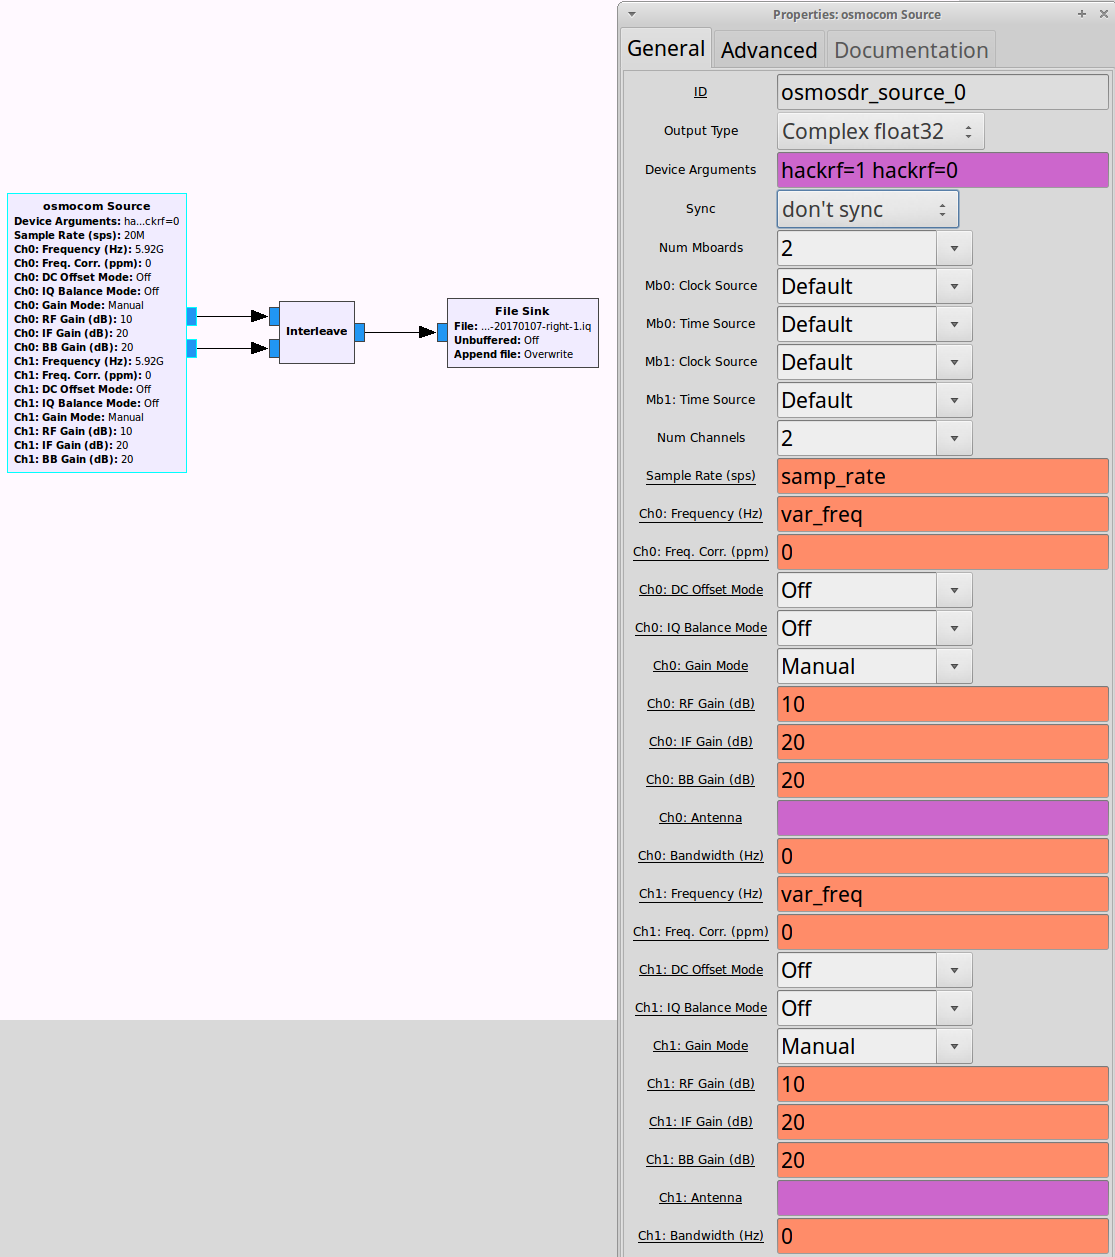Open the Output Type dropdown
The height and width of the screenshot is (1257, 1115).
pyautogui.click(x=880, y=131)
